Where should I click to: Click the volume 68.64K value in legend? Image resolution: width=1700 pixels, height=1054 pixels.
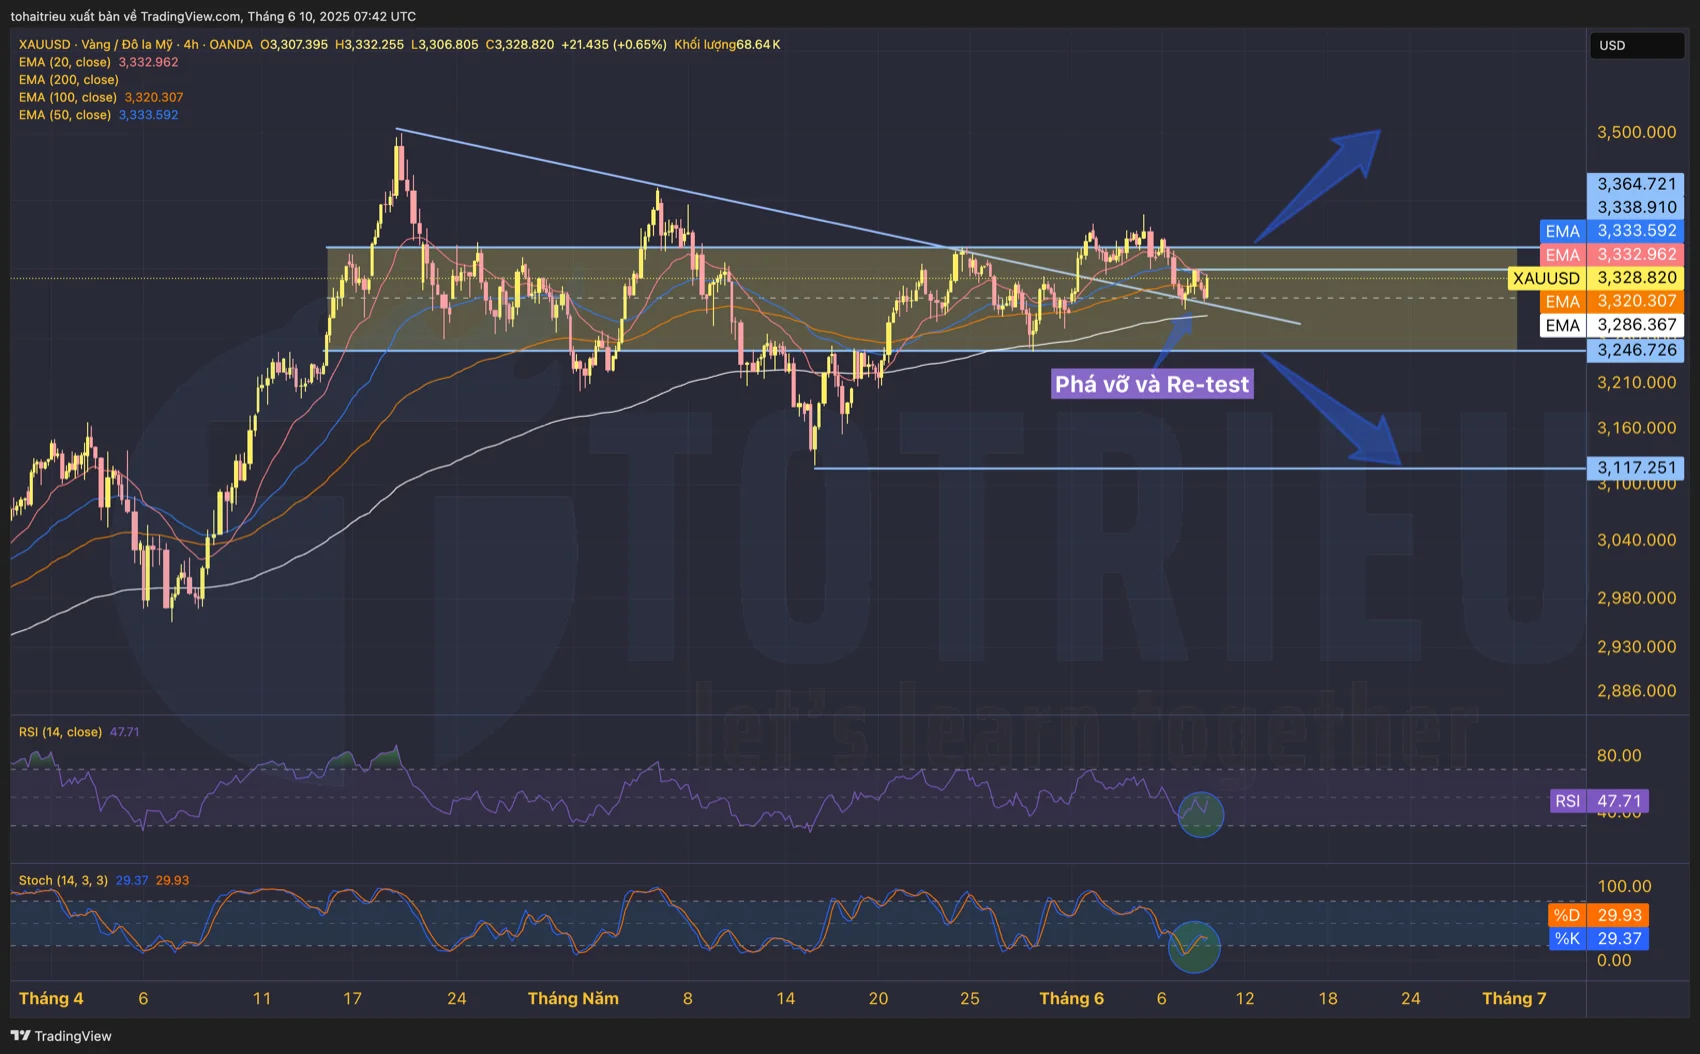tap(758, 44)
